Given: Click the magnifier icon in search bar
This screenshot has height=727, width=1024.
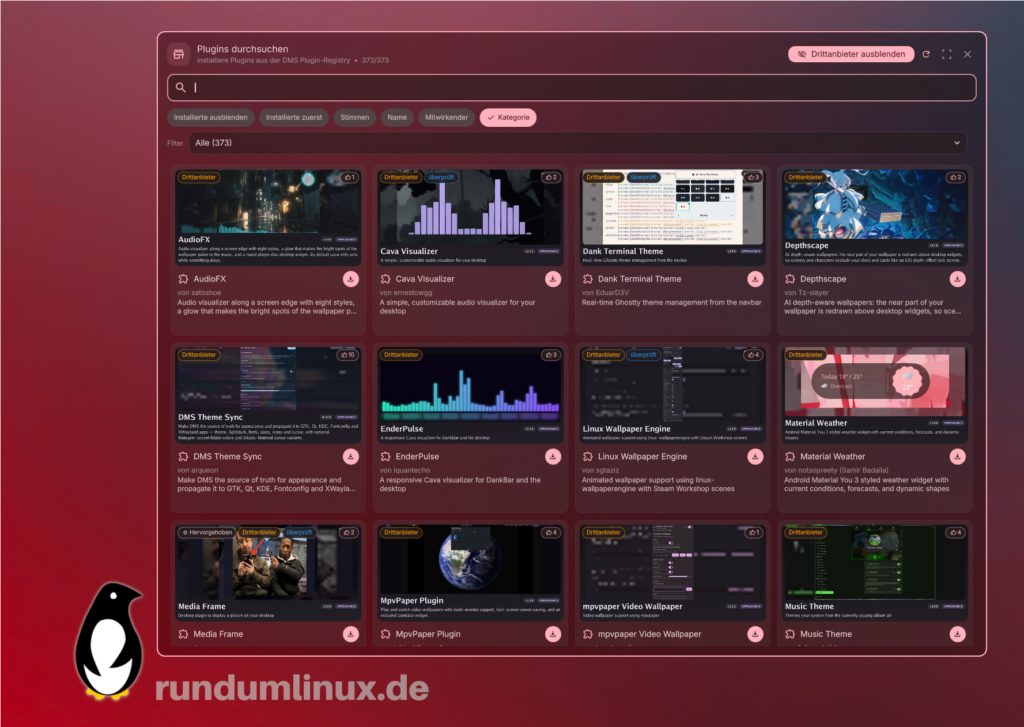Looking at the screenshot, I should click(x=181, y=88).
